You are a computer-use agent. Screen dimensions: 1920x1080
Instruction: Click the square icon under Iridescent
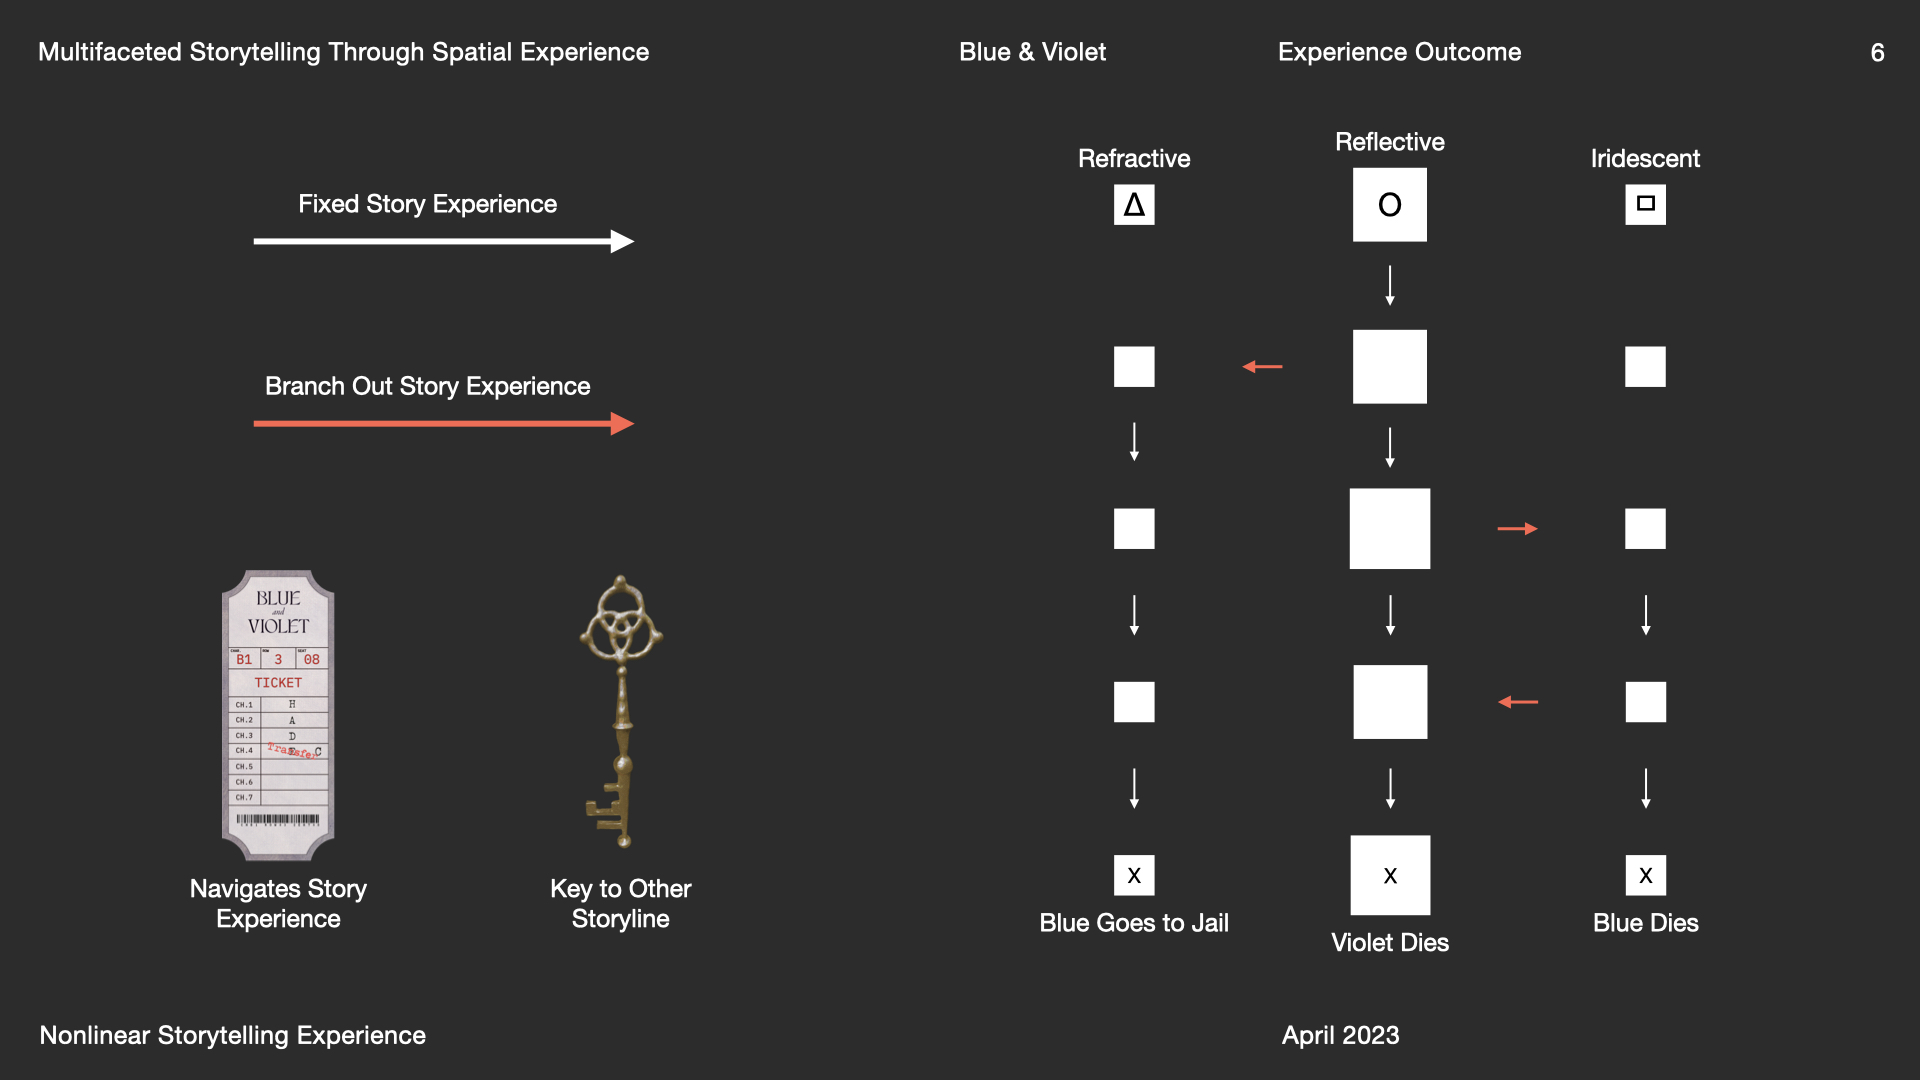1645,204
